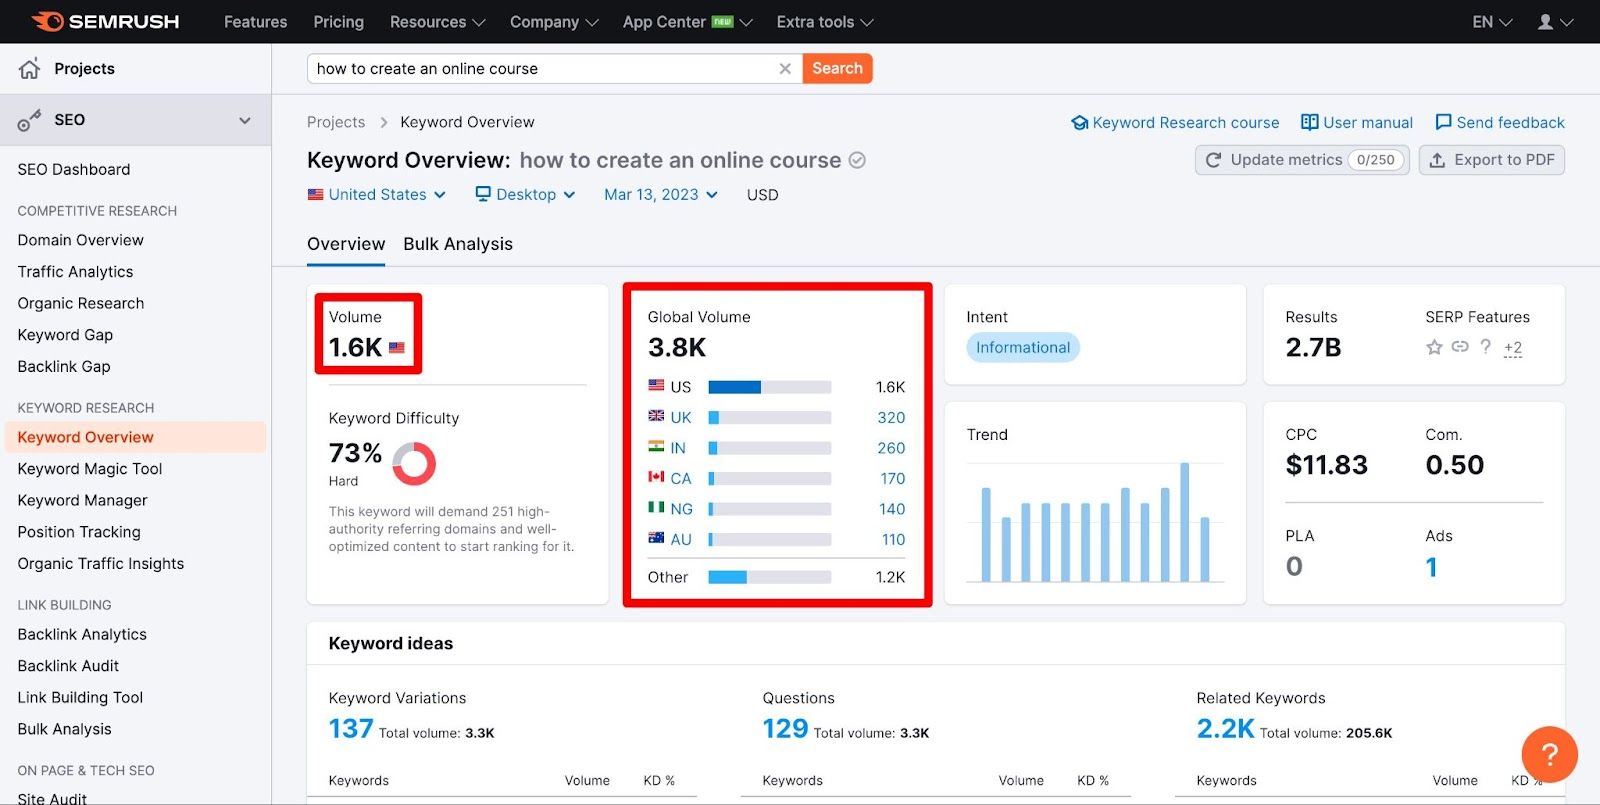Collapse the SEO sidebar section
This screenshot has height=805, width=1600.
point(245,120)
